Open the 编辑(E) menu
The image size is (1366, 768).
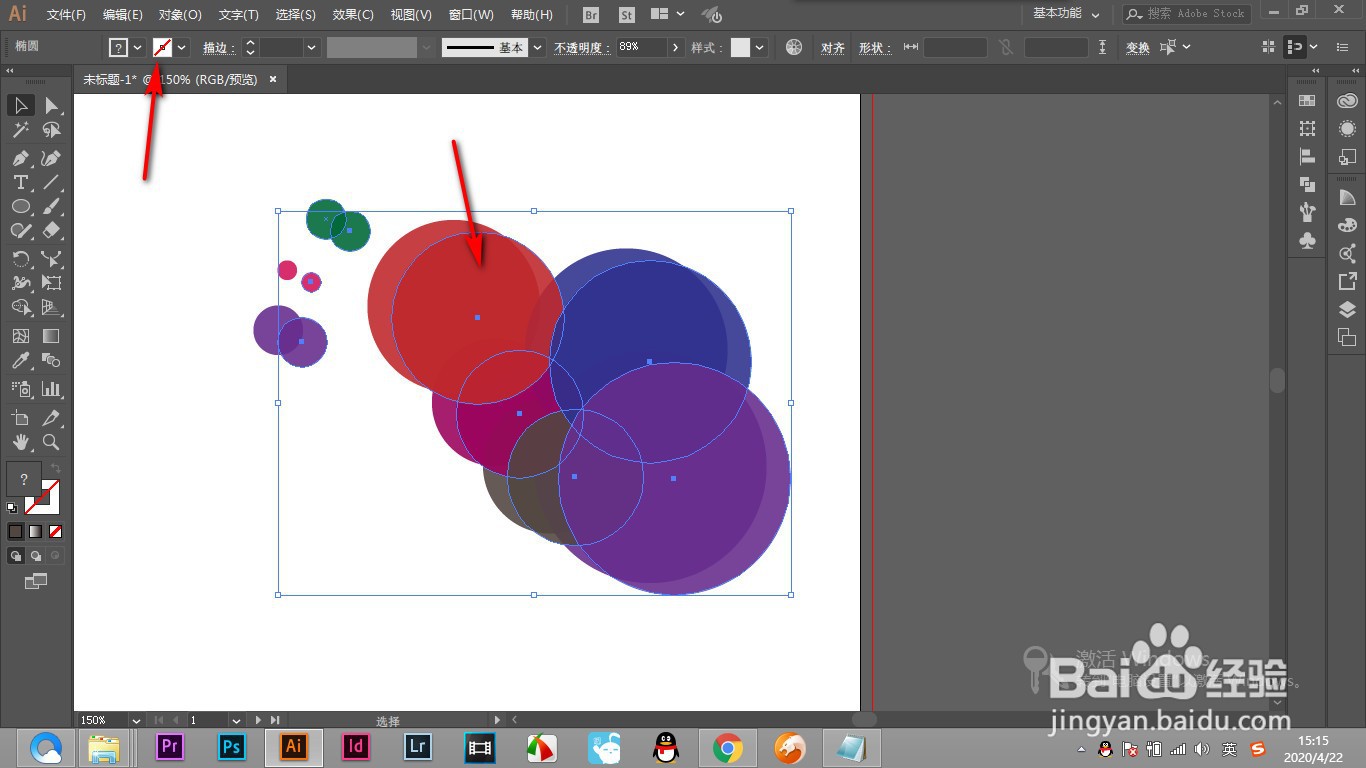click(x=123, y=15)
